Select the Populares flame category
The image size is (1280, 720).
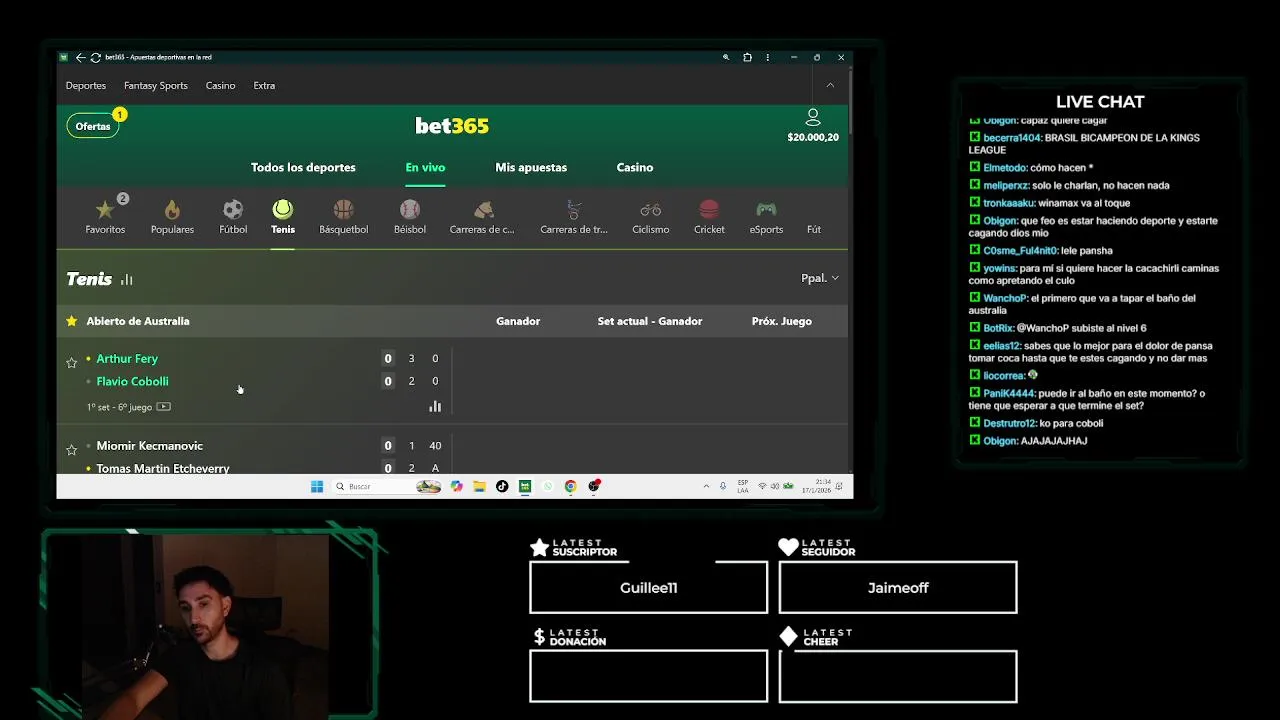(x=172, y=216)
